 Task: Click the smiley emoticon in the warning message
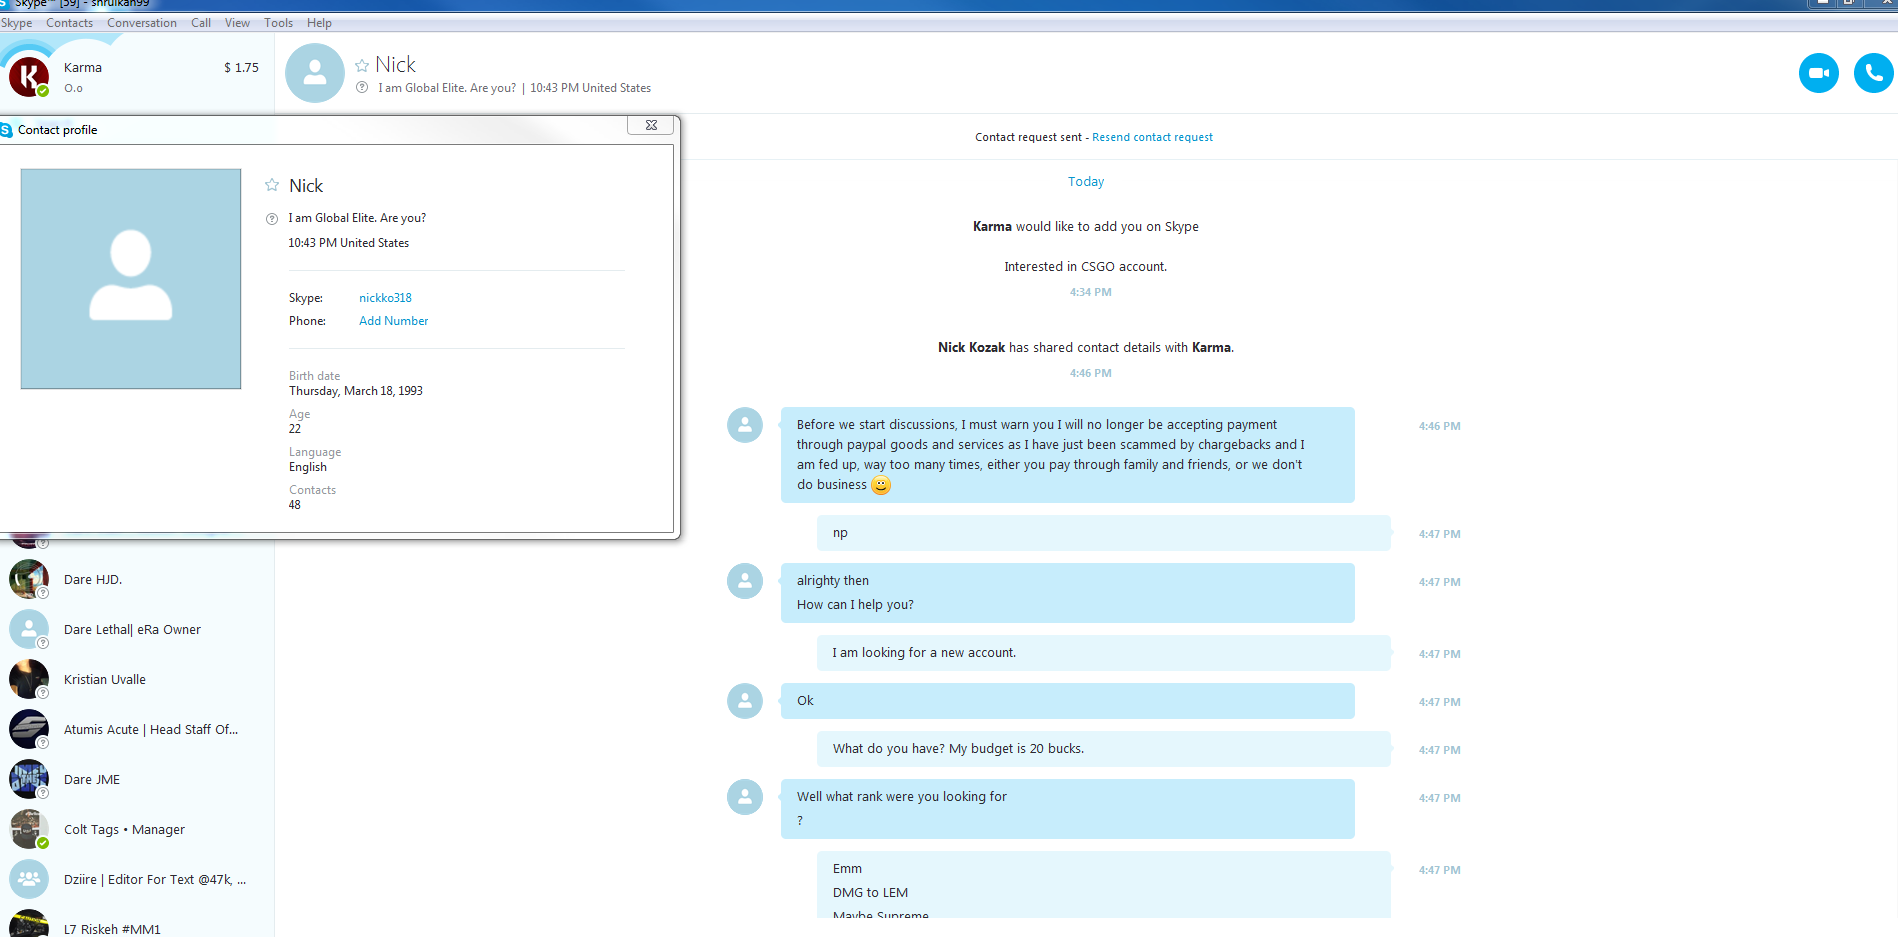tap(881, 485)
